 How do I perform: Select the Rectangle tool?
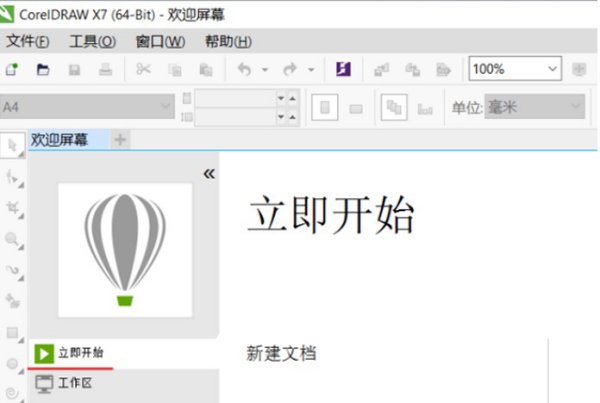13,333
